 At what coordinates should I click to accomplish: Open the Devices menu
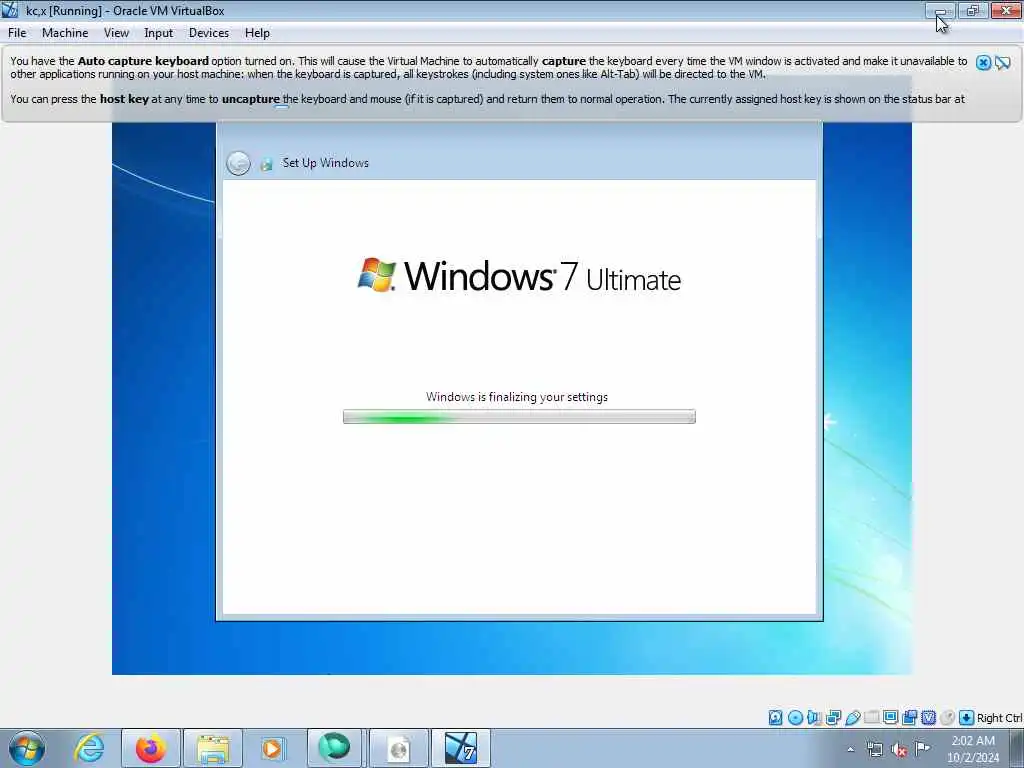(209, 33)
